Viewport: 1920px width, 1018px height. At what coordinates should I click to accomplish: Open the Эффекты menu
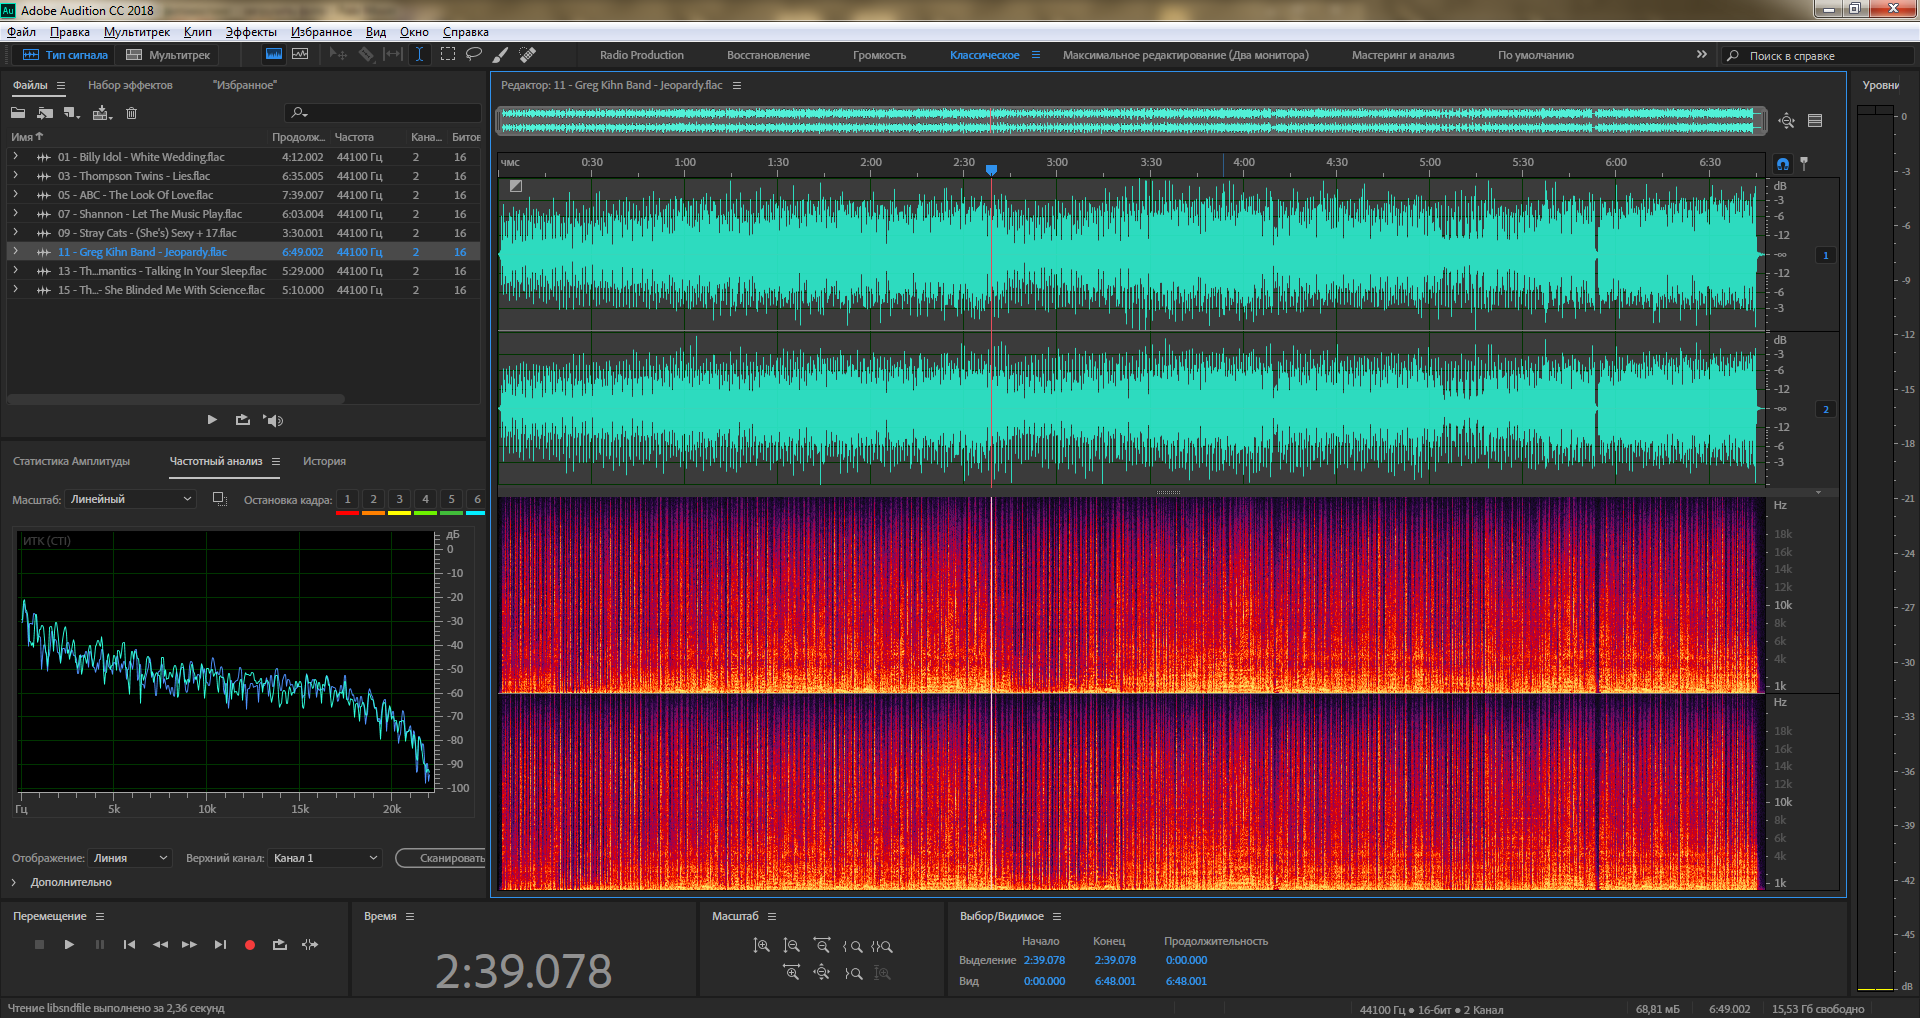coord(251,32)
